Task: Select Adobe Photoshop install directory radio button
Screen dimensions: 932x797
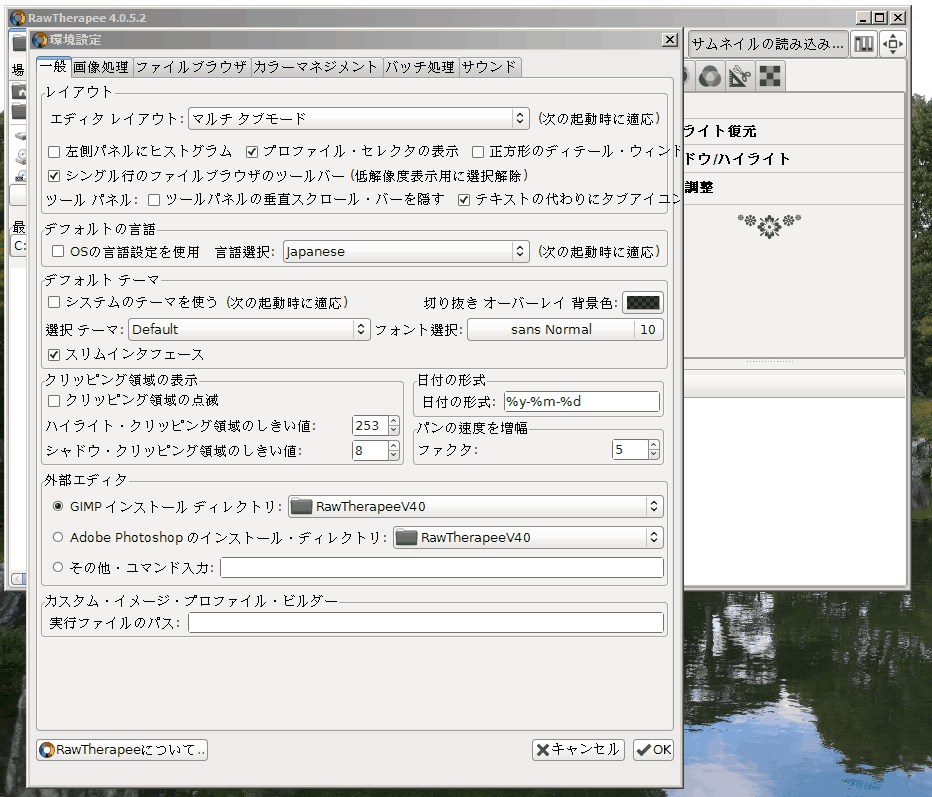Action: coord(58,537)
